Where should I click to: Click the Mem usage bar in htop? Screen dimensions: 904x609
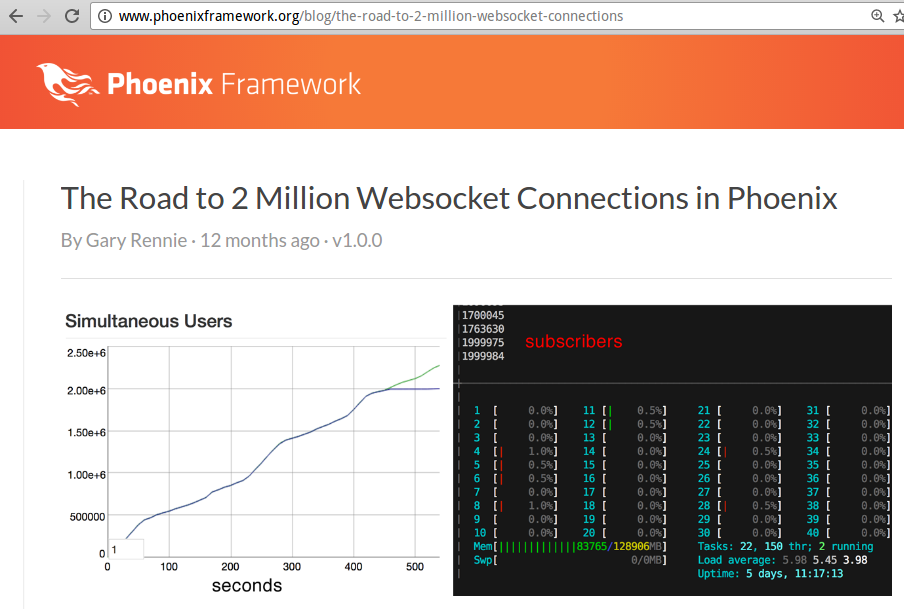pos(570,547)
